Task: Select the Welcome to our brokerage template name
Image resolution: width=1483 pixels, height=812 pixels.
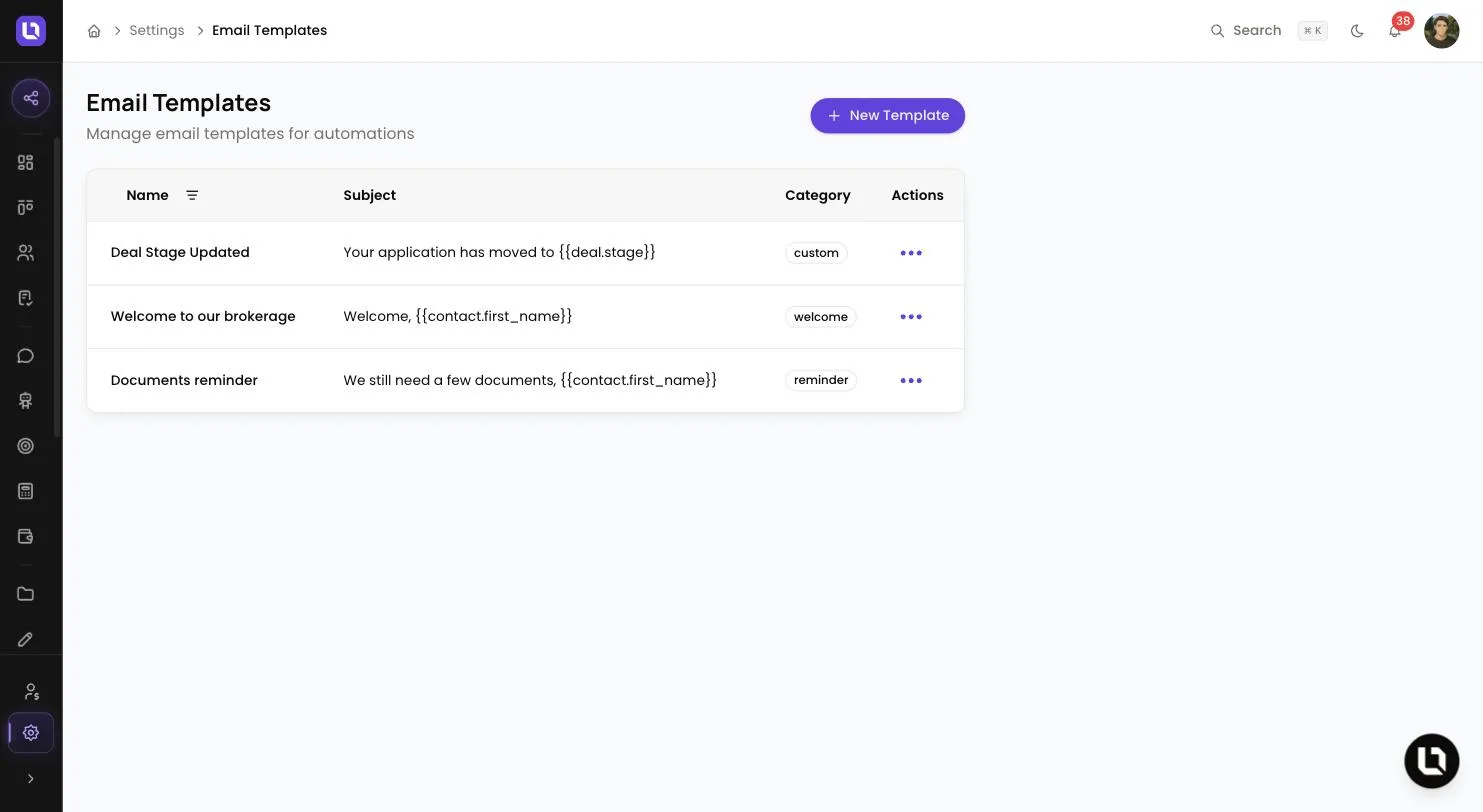Action: tap(203, 316)
